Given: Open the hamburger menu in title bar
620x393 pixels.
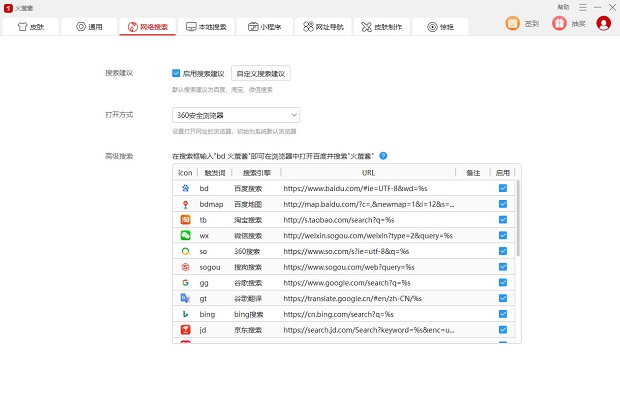Looking at the screenshot, I should (583, 8).
